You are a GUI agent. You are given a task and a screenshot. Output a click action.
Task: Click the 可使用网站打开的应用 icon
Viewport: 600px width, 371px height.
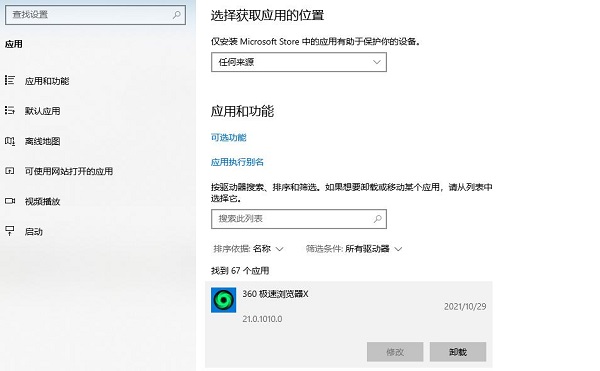click(x=10, y=171)
